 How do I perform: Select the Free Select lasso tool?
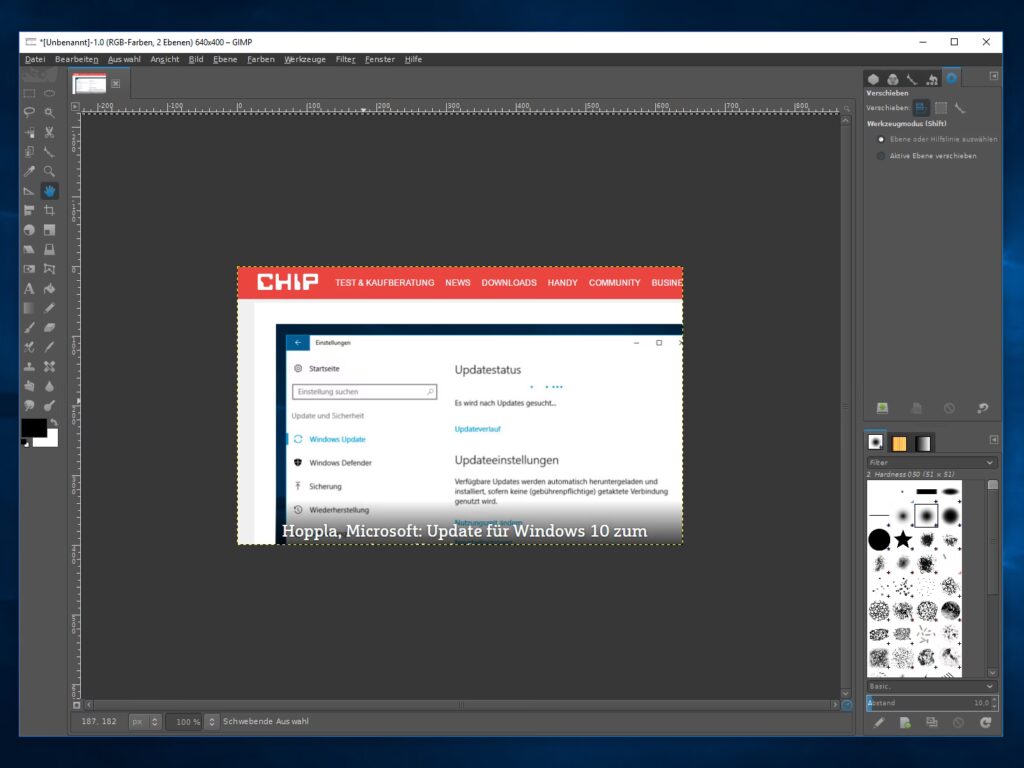click(x=29, y=113)
